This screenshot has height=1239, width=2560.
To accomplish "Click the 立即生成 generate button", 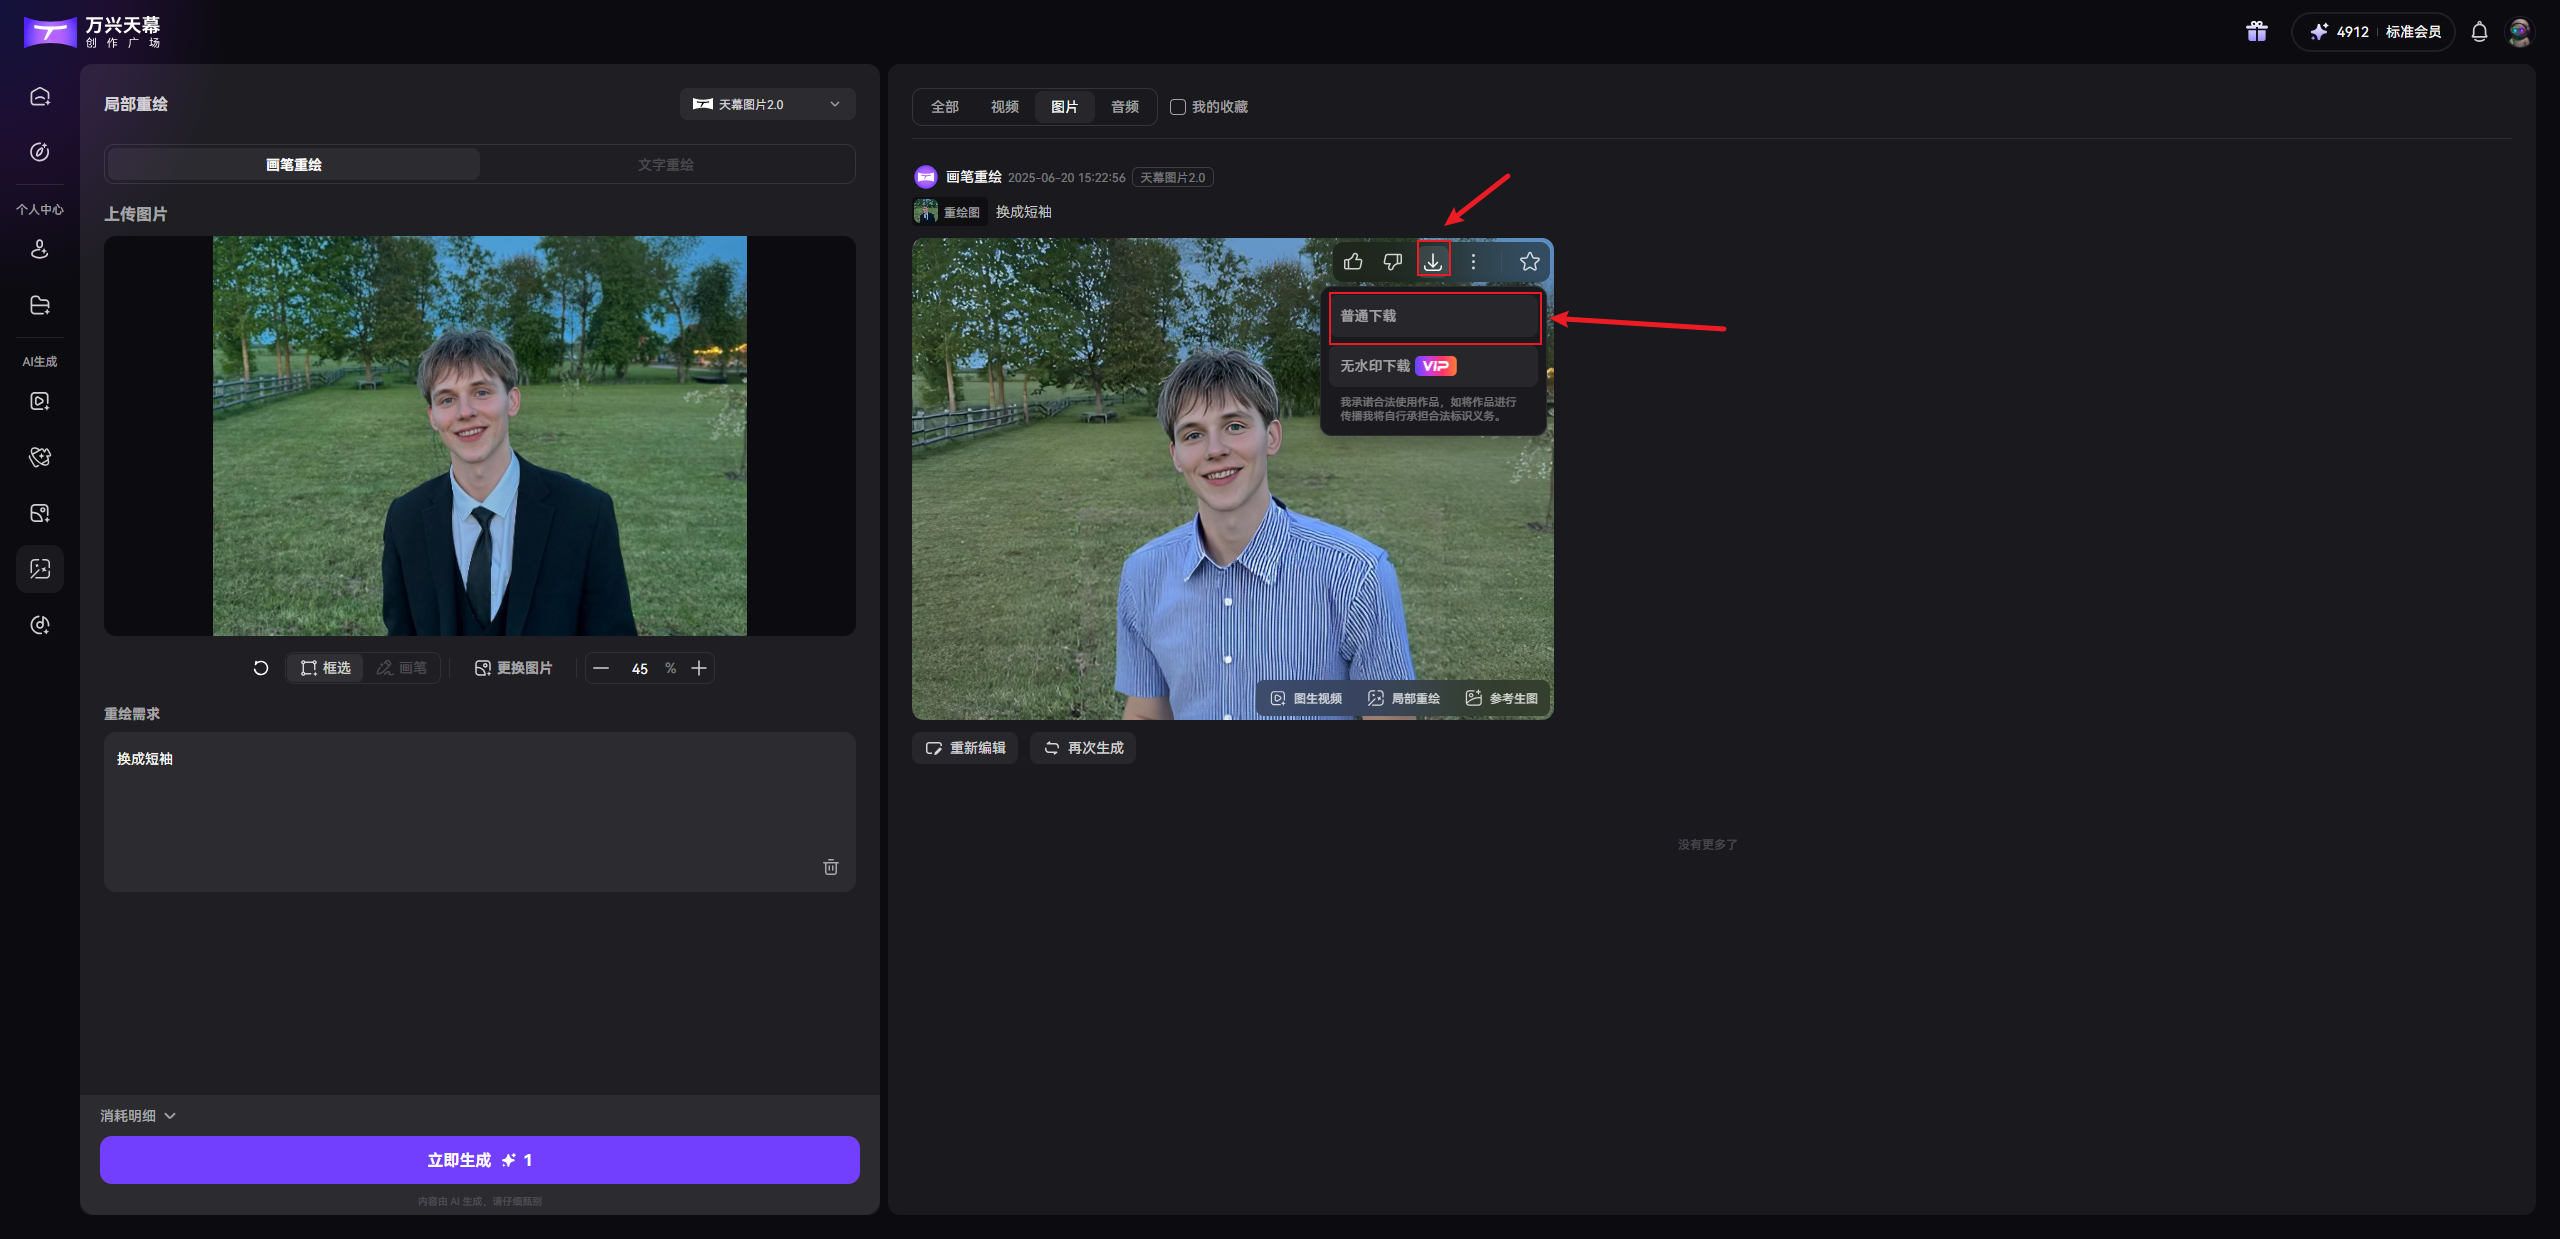I will [x=480, y=1160].
